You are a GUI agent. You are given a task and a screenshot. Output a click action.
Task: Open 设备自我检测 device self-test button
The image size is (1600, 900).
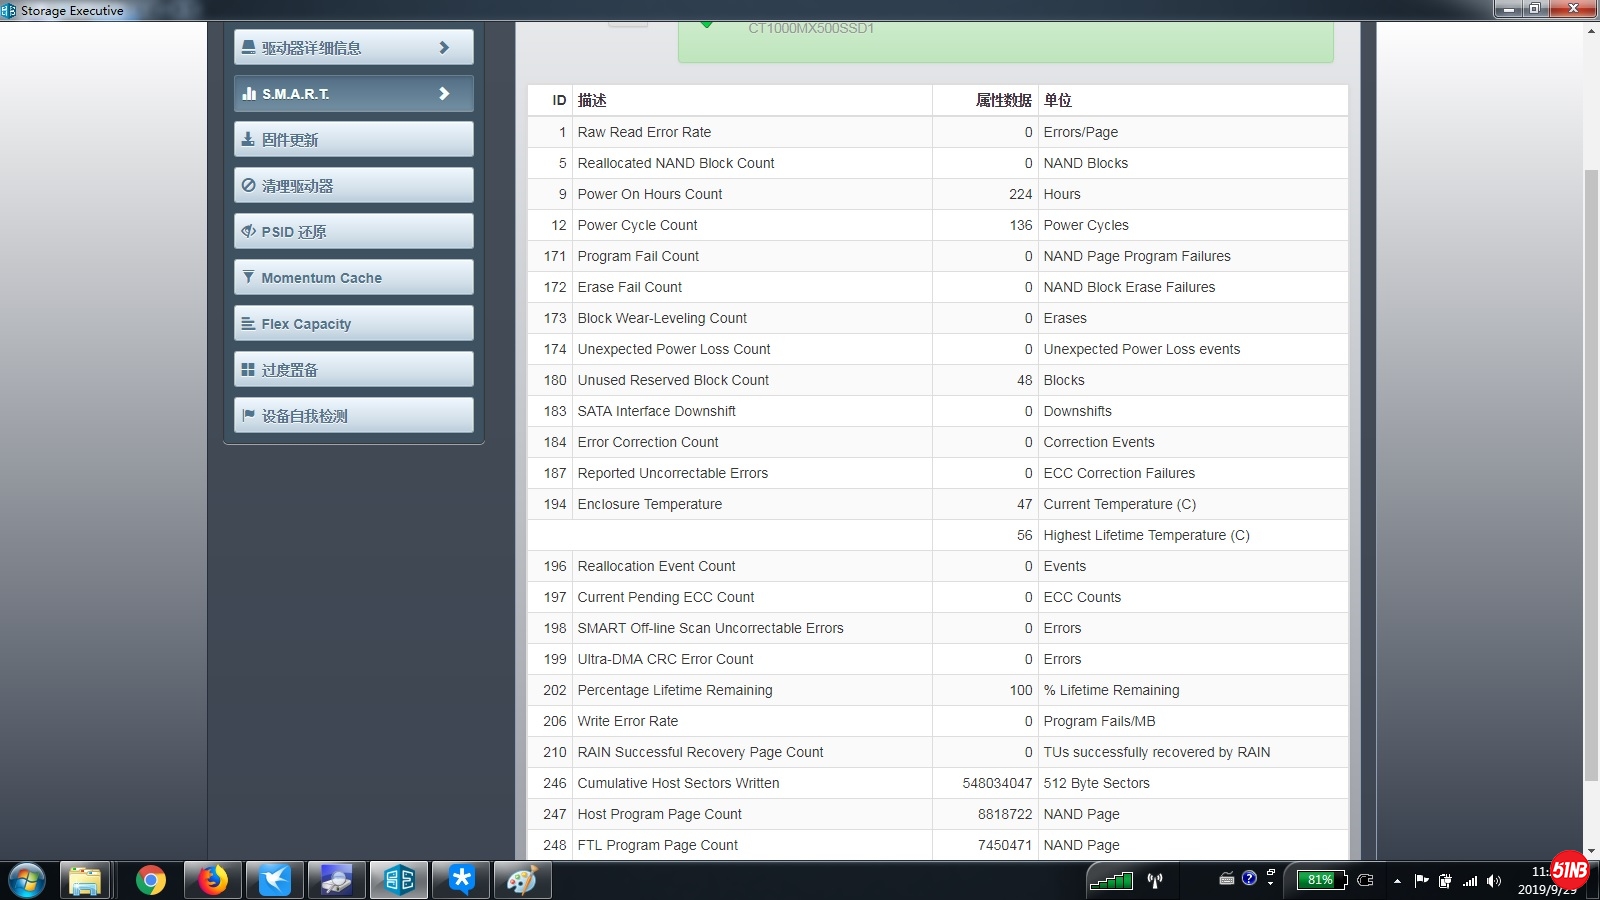click(352, 416)
